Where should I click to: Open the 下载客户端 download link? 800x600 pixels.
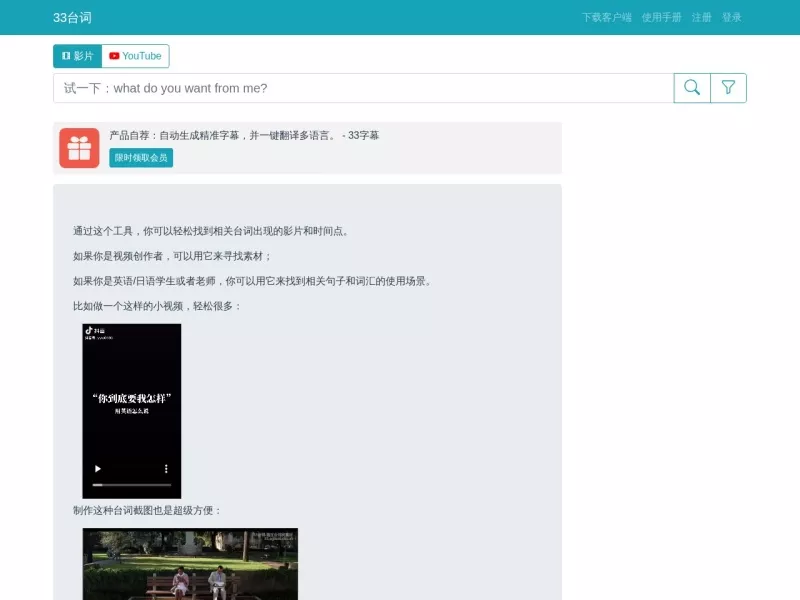tap(607, 17)
